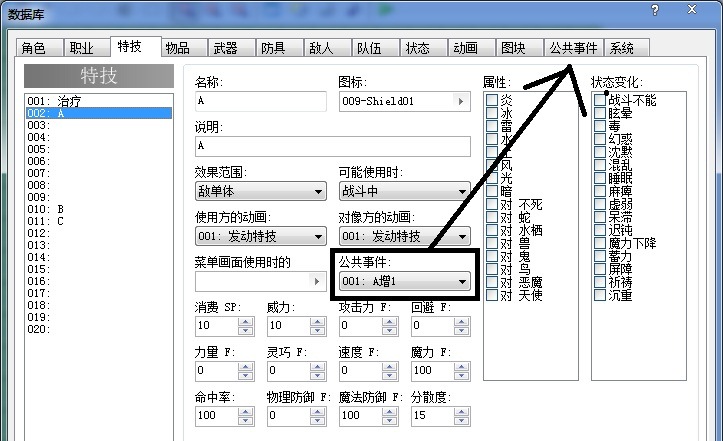Switch to the 公共事件 tab
The height and width of the screenshot is (441, 723).
[573, 48]
